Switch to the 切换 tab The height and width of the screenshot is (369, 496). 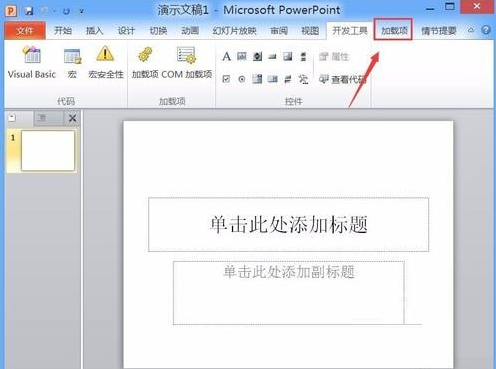158,31
